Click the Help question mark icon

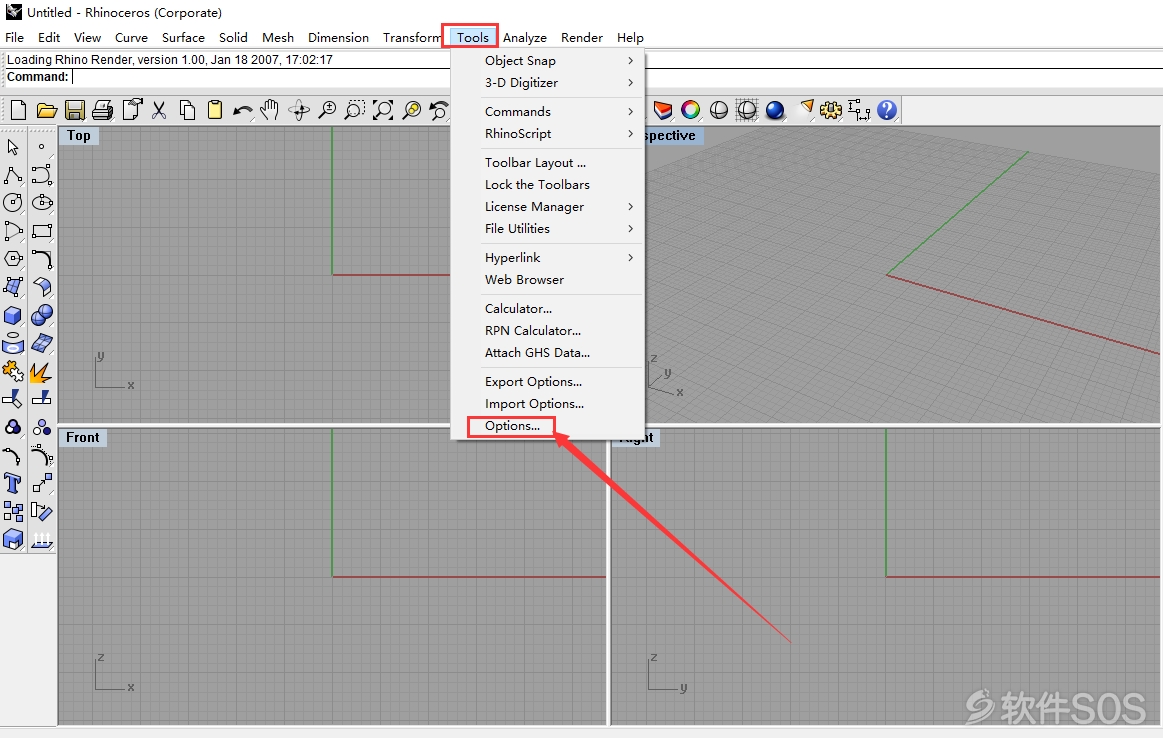click(x=887, y=111)
